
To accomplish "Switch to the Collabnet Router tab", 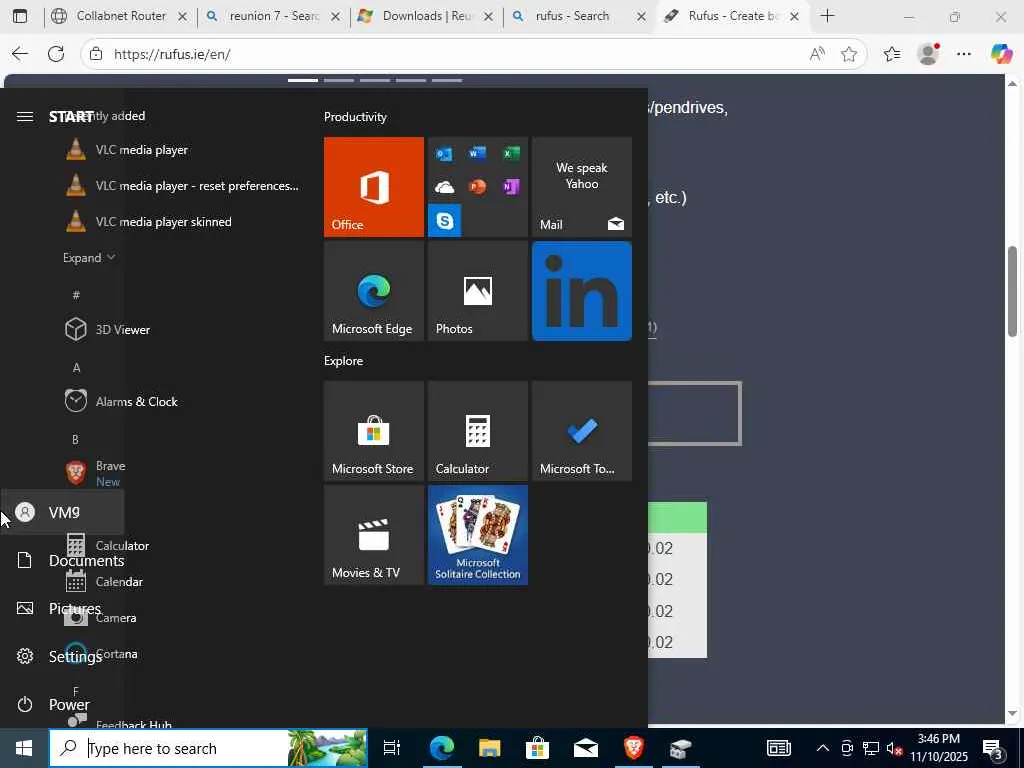I will pyautogui.click(x=121, y=16).
